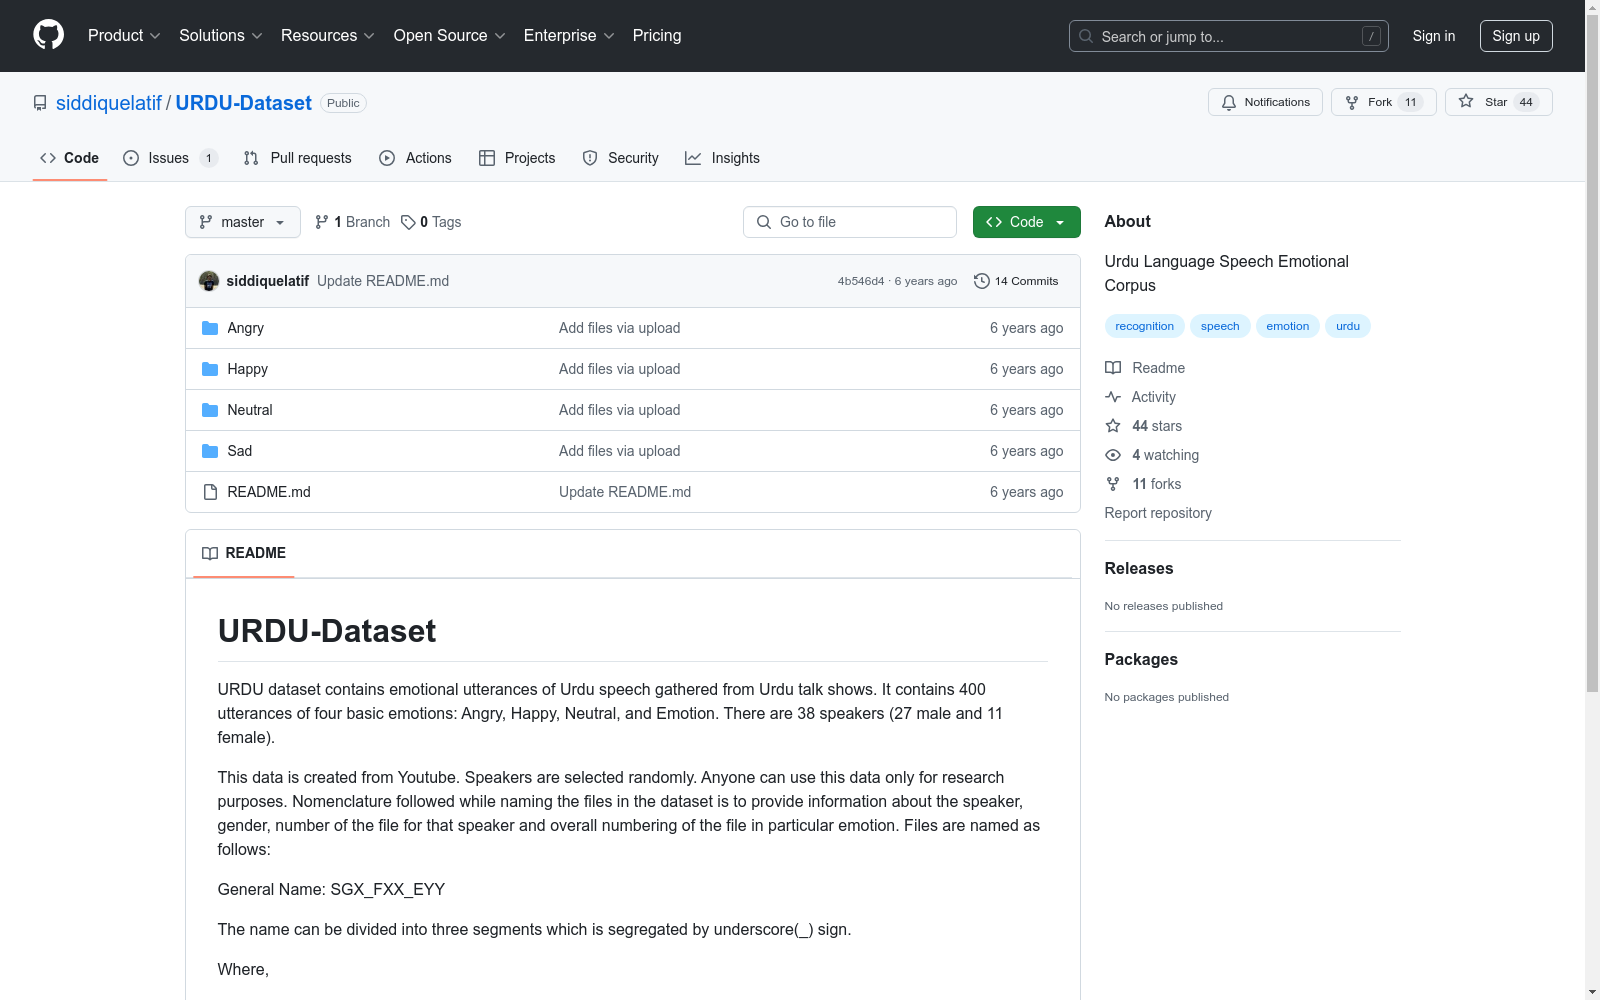The image size is (1600, 1000).
Task: Click the recognition topic tag
Action: point(1144,326)
